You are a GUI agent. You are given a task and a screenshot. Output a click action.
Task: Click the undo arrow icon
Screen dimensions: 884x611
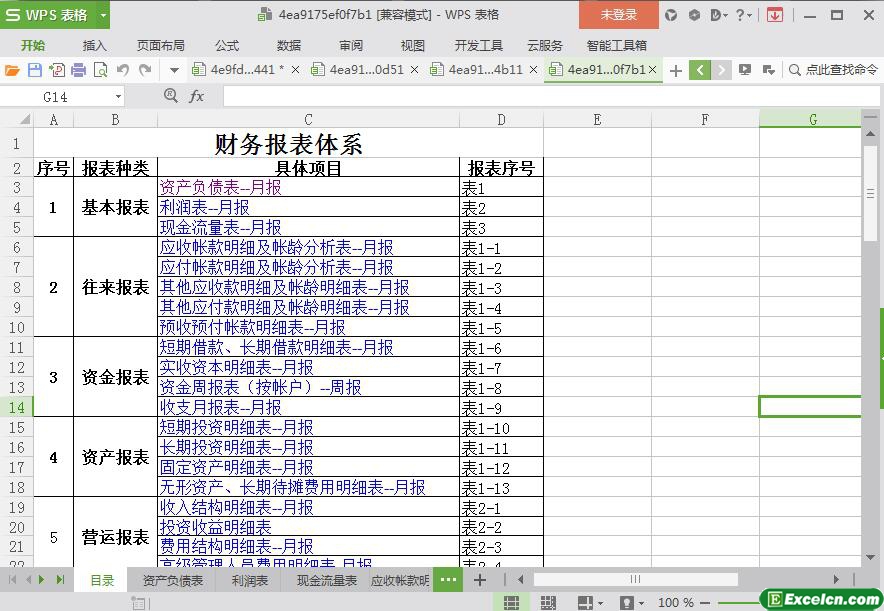(123, 70)
